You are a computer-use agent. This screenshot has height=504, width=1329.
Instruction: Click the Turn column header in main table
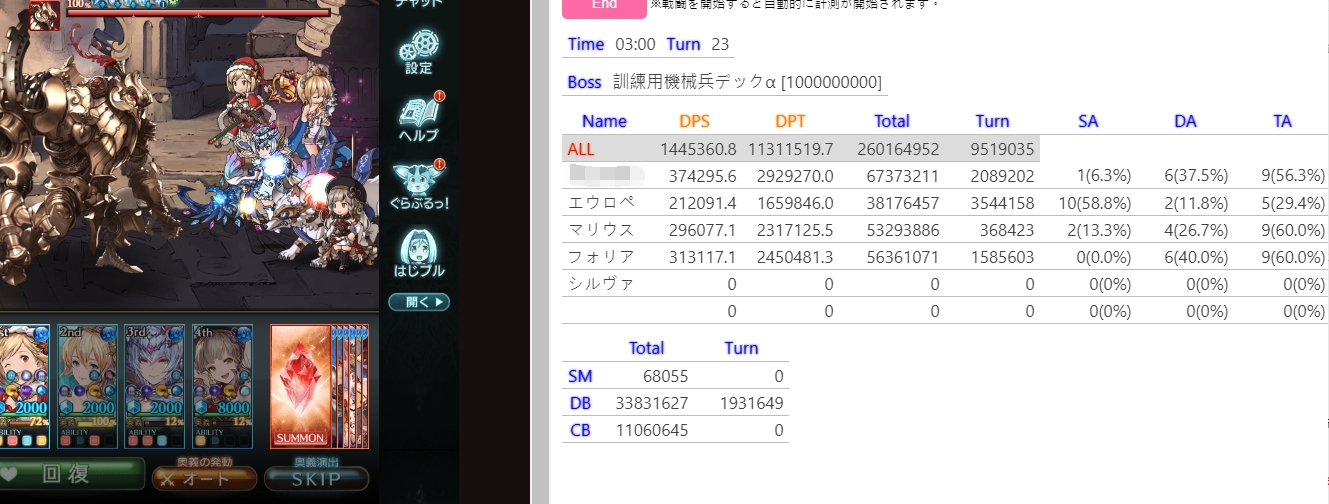point(992,121)
